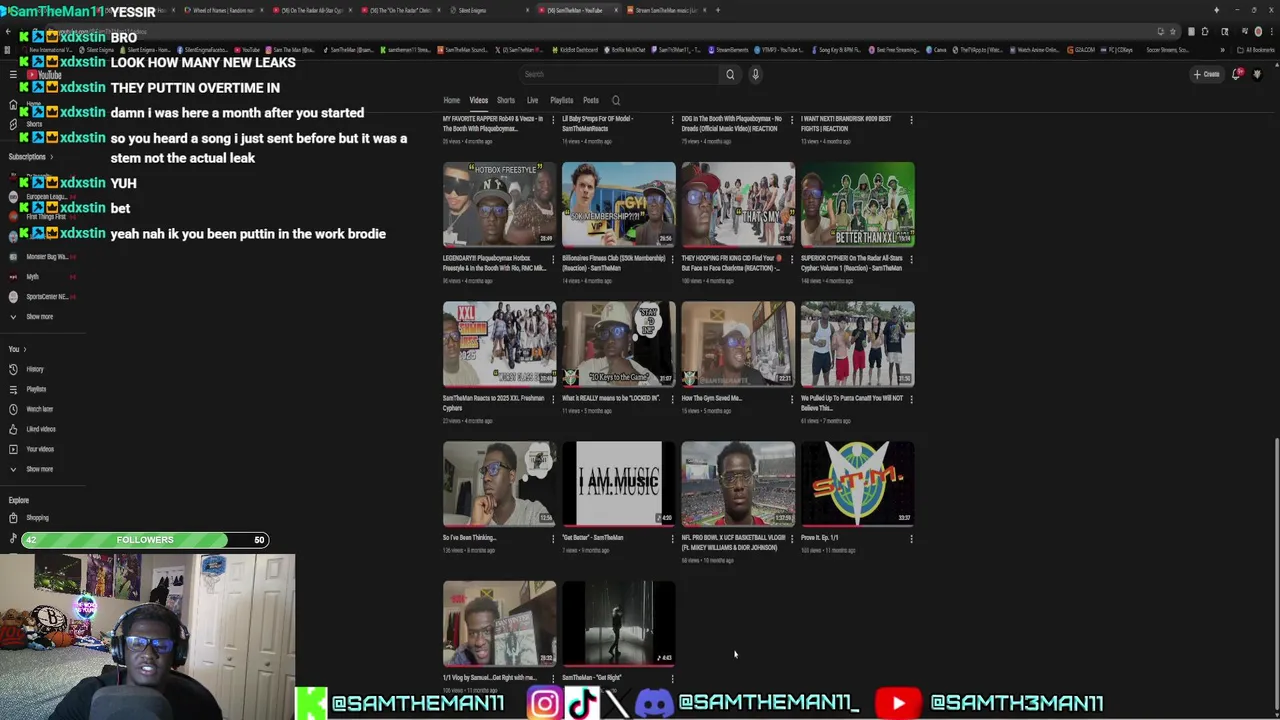The height and width of the screenshot is (720, 1280).
Task: Open Chrome three-dot menu
Action: (x=1270, y=31)
